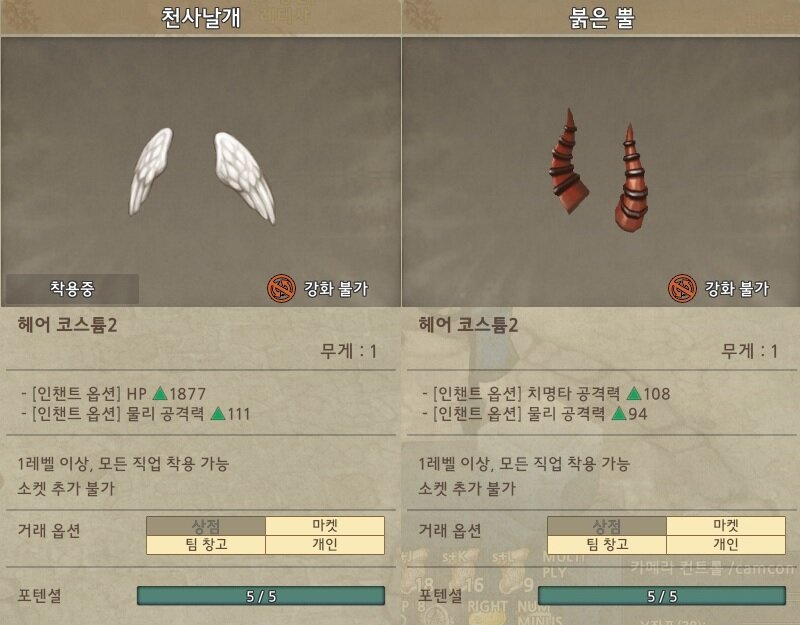Click the 착용중 equipped status button
Image resolution: width=800 pixels, height=625 pixels.
[72, 289]
